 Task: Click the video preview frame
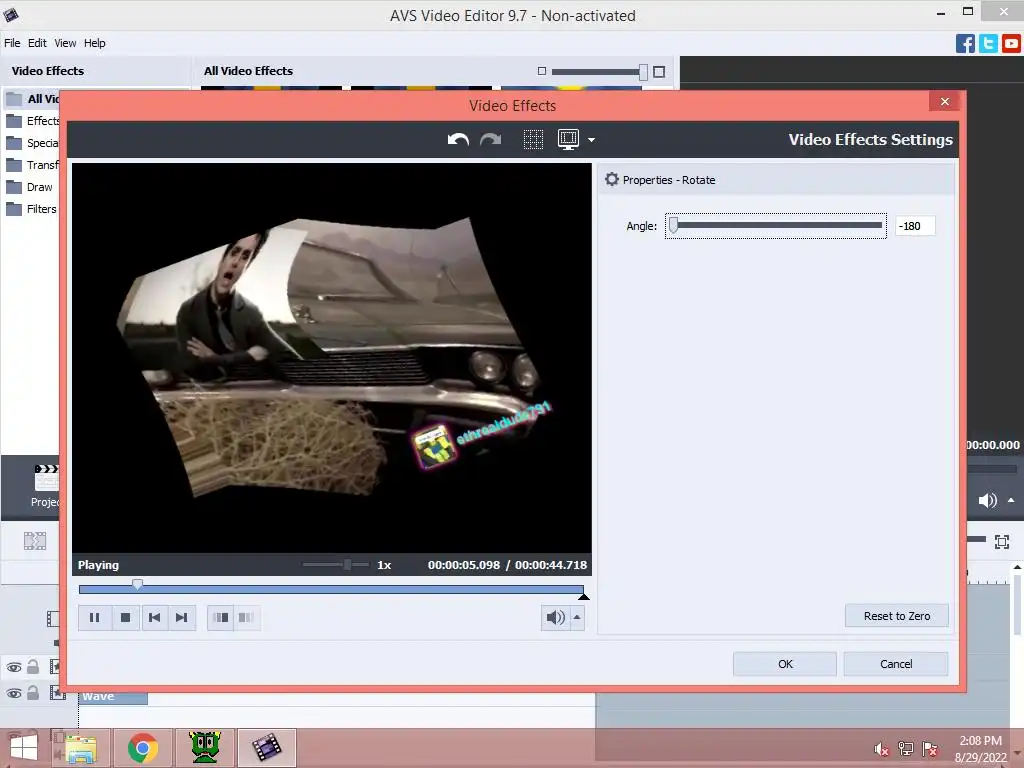(332, 358)
